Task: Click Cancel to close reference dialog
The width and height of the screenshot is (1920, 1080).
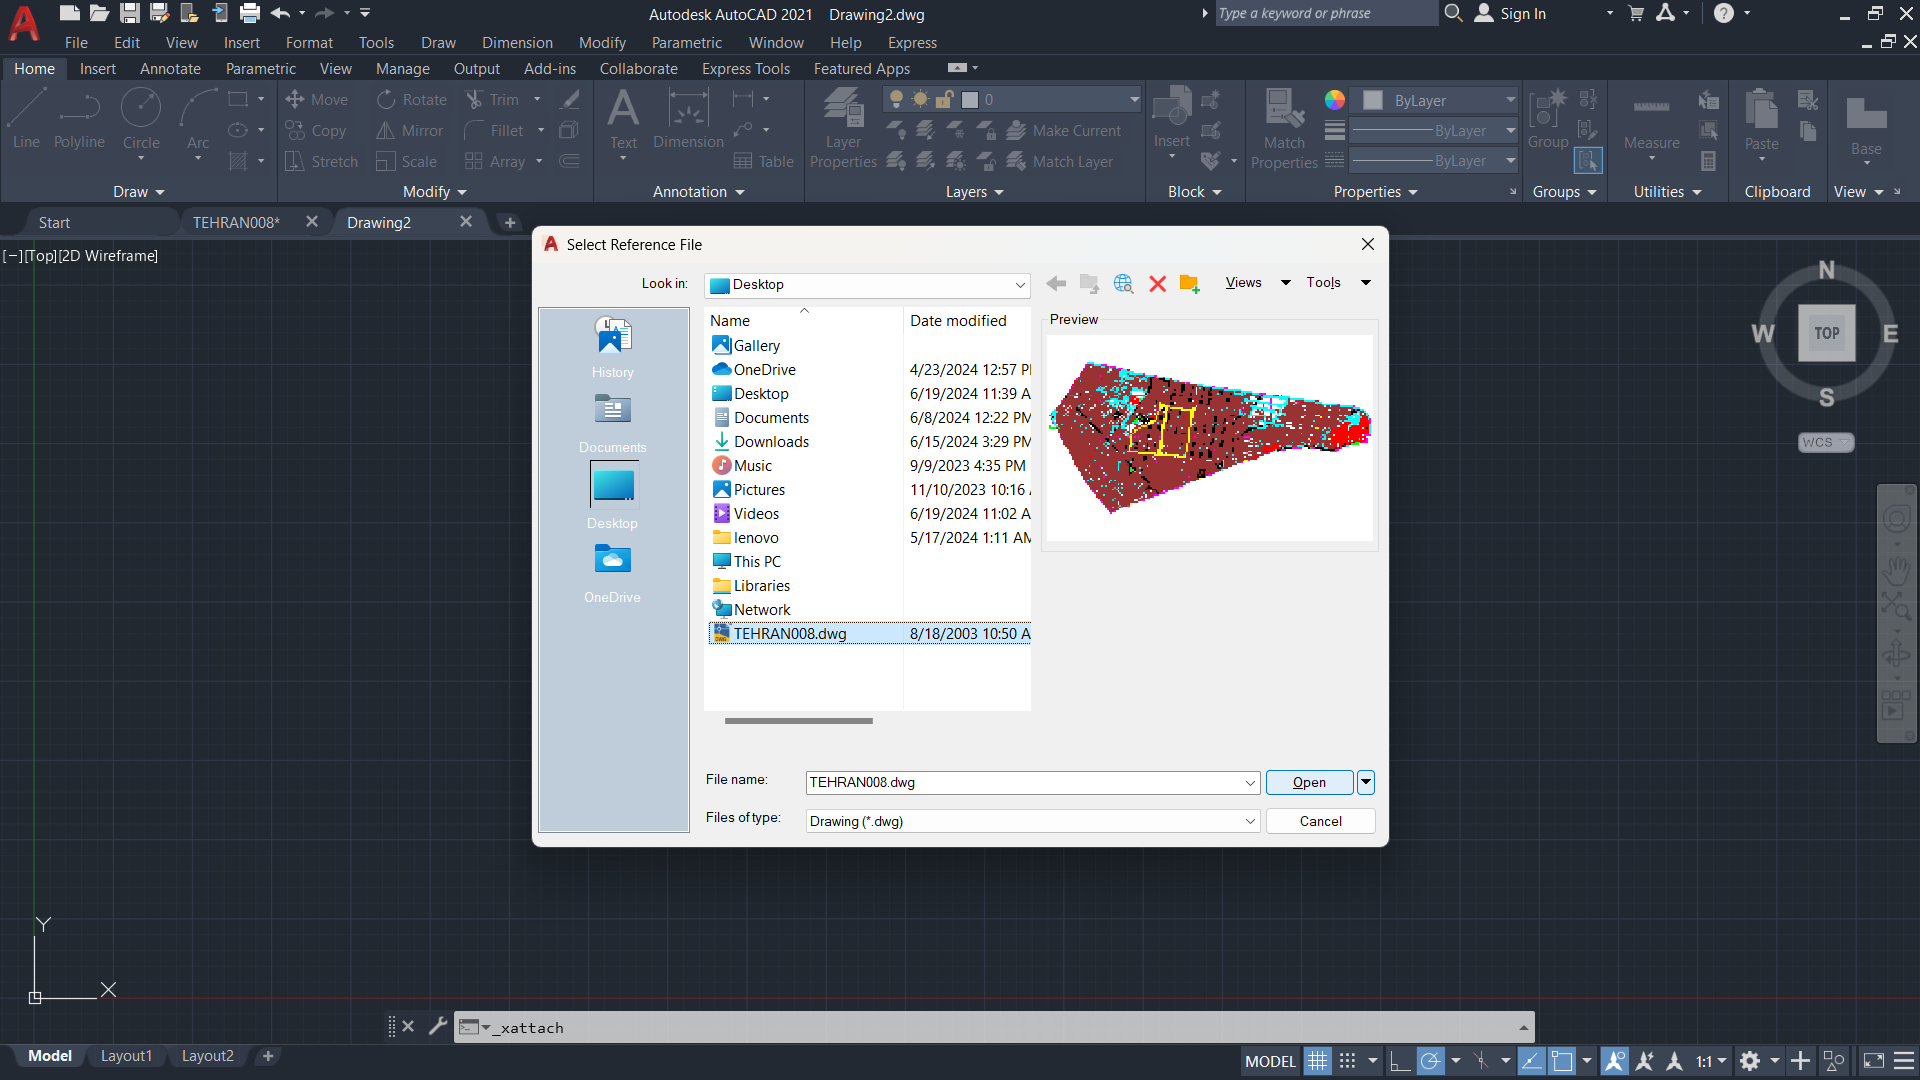Action: pyautogui.click(x=1319, y=820)
